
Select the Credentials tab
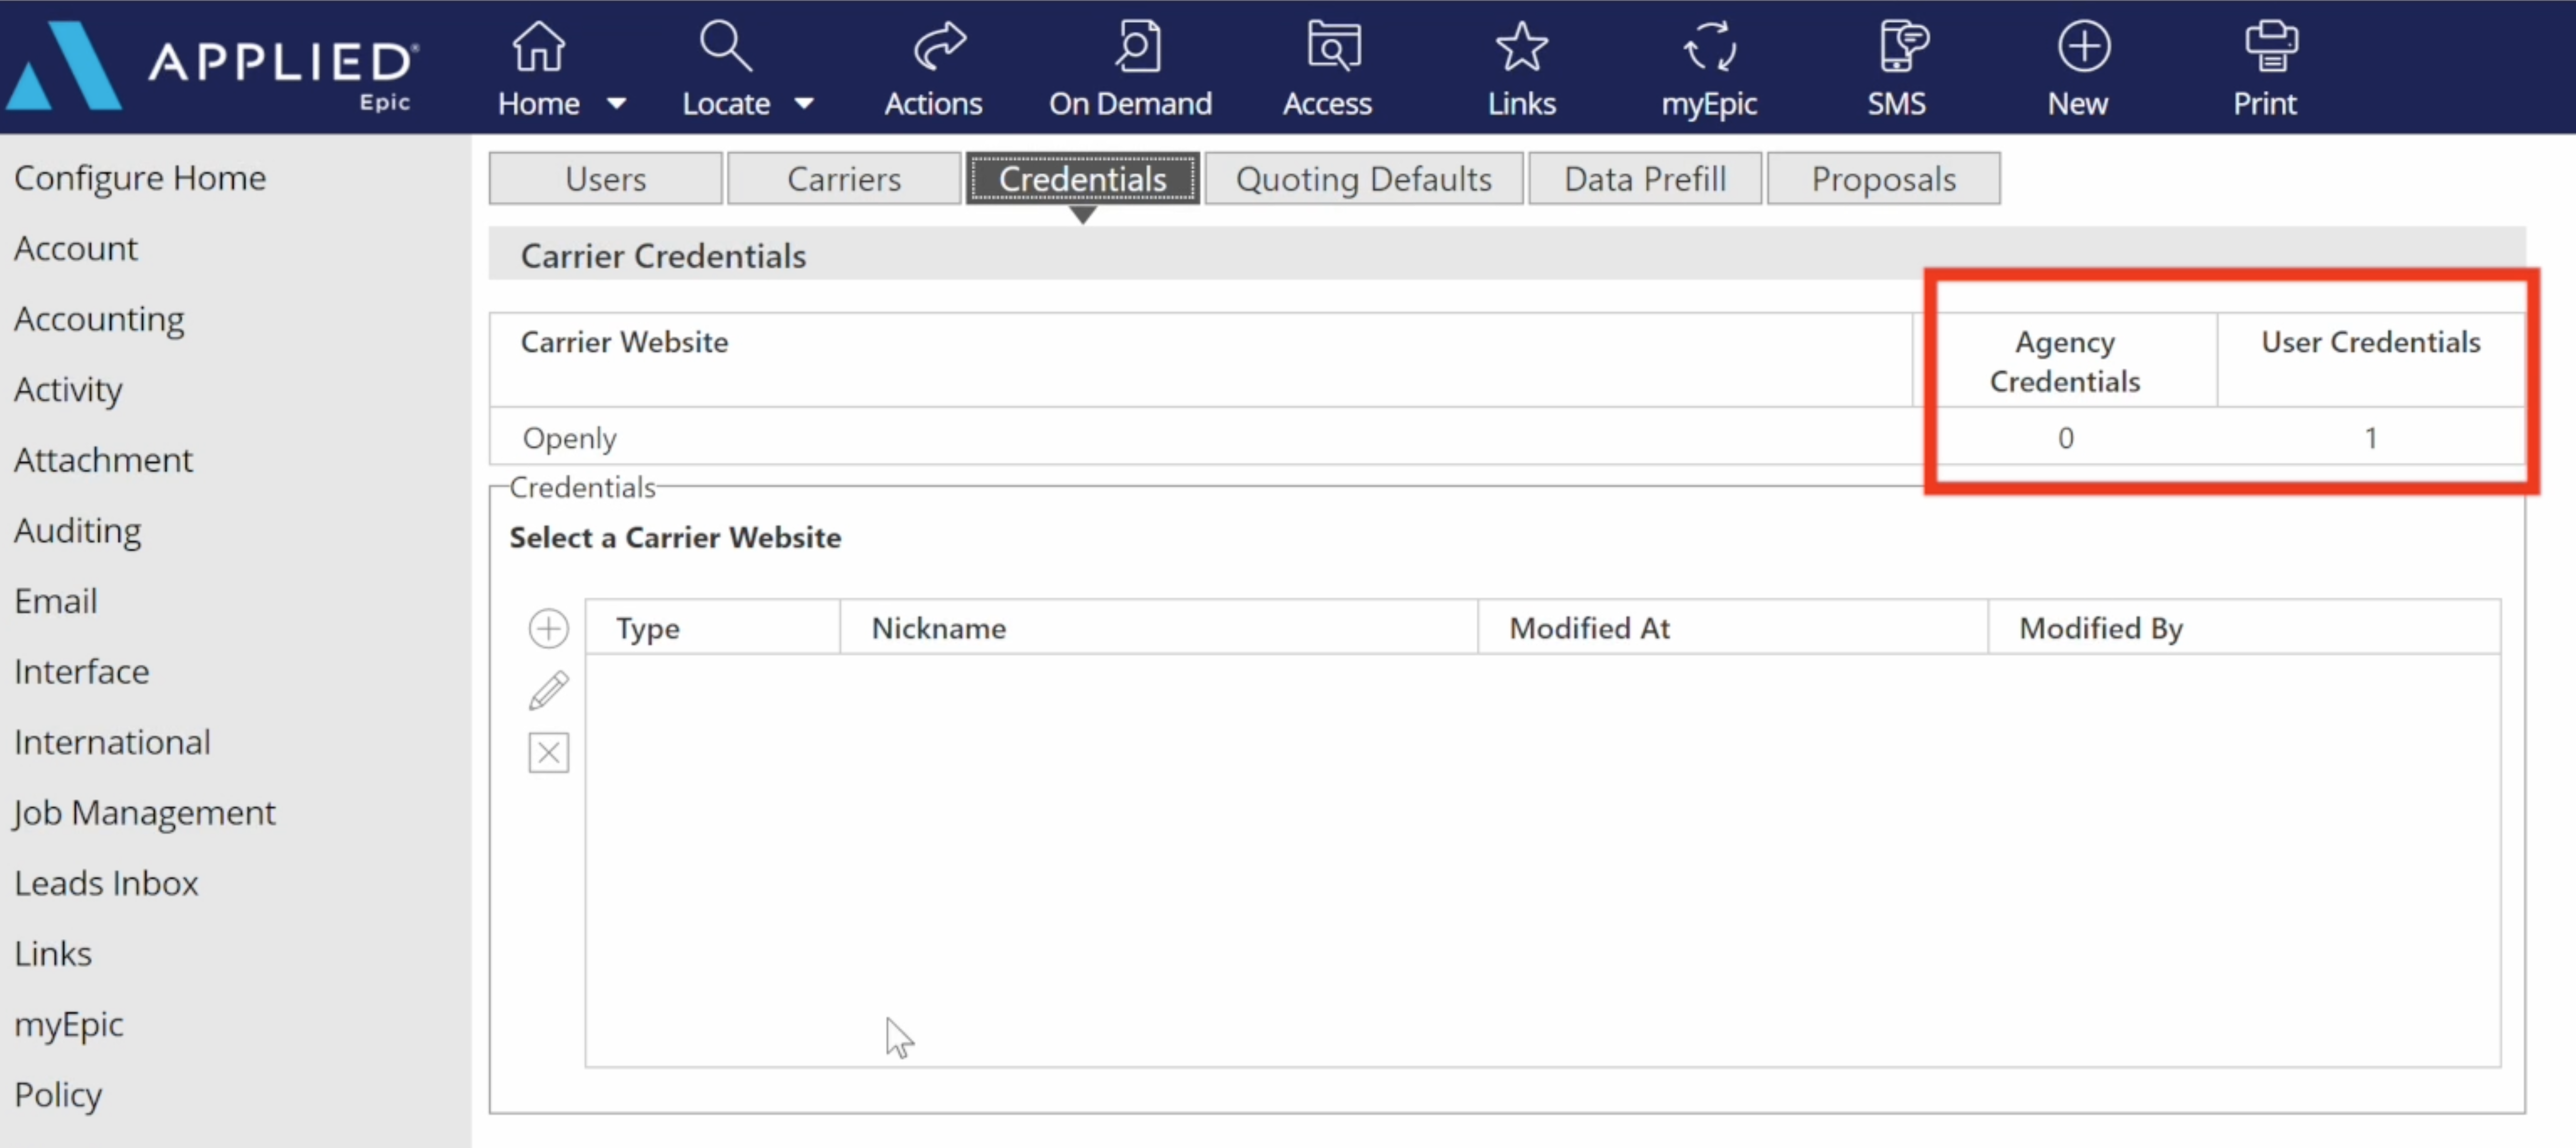(1083, 179)
